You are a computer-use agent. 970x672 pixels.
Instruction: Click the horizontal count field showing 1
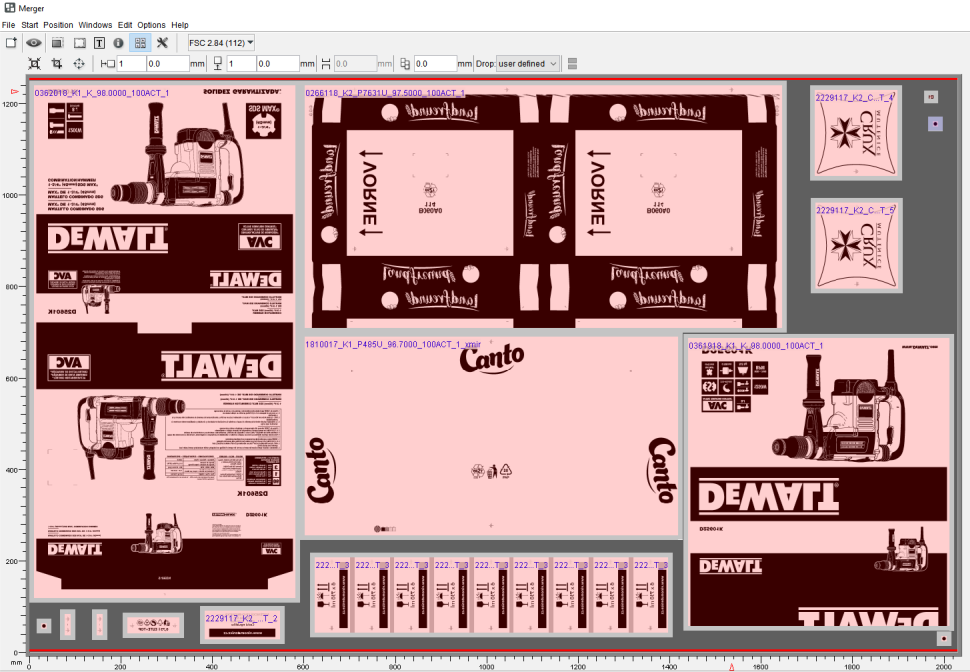131,64
